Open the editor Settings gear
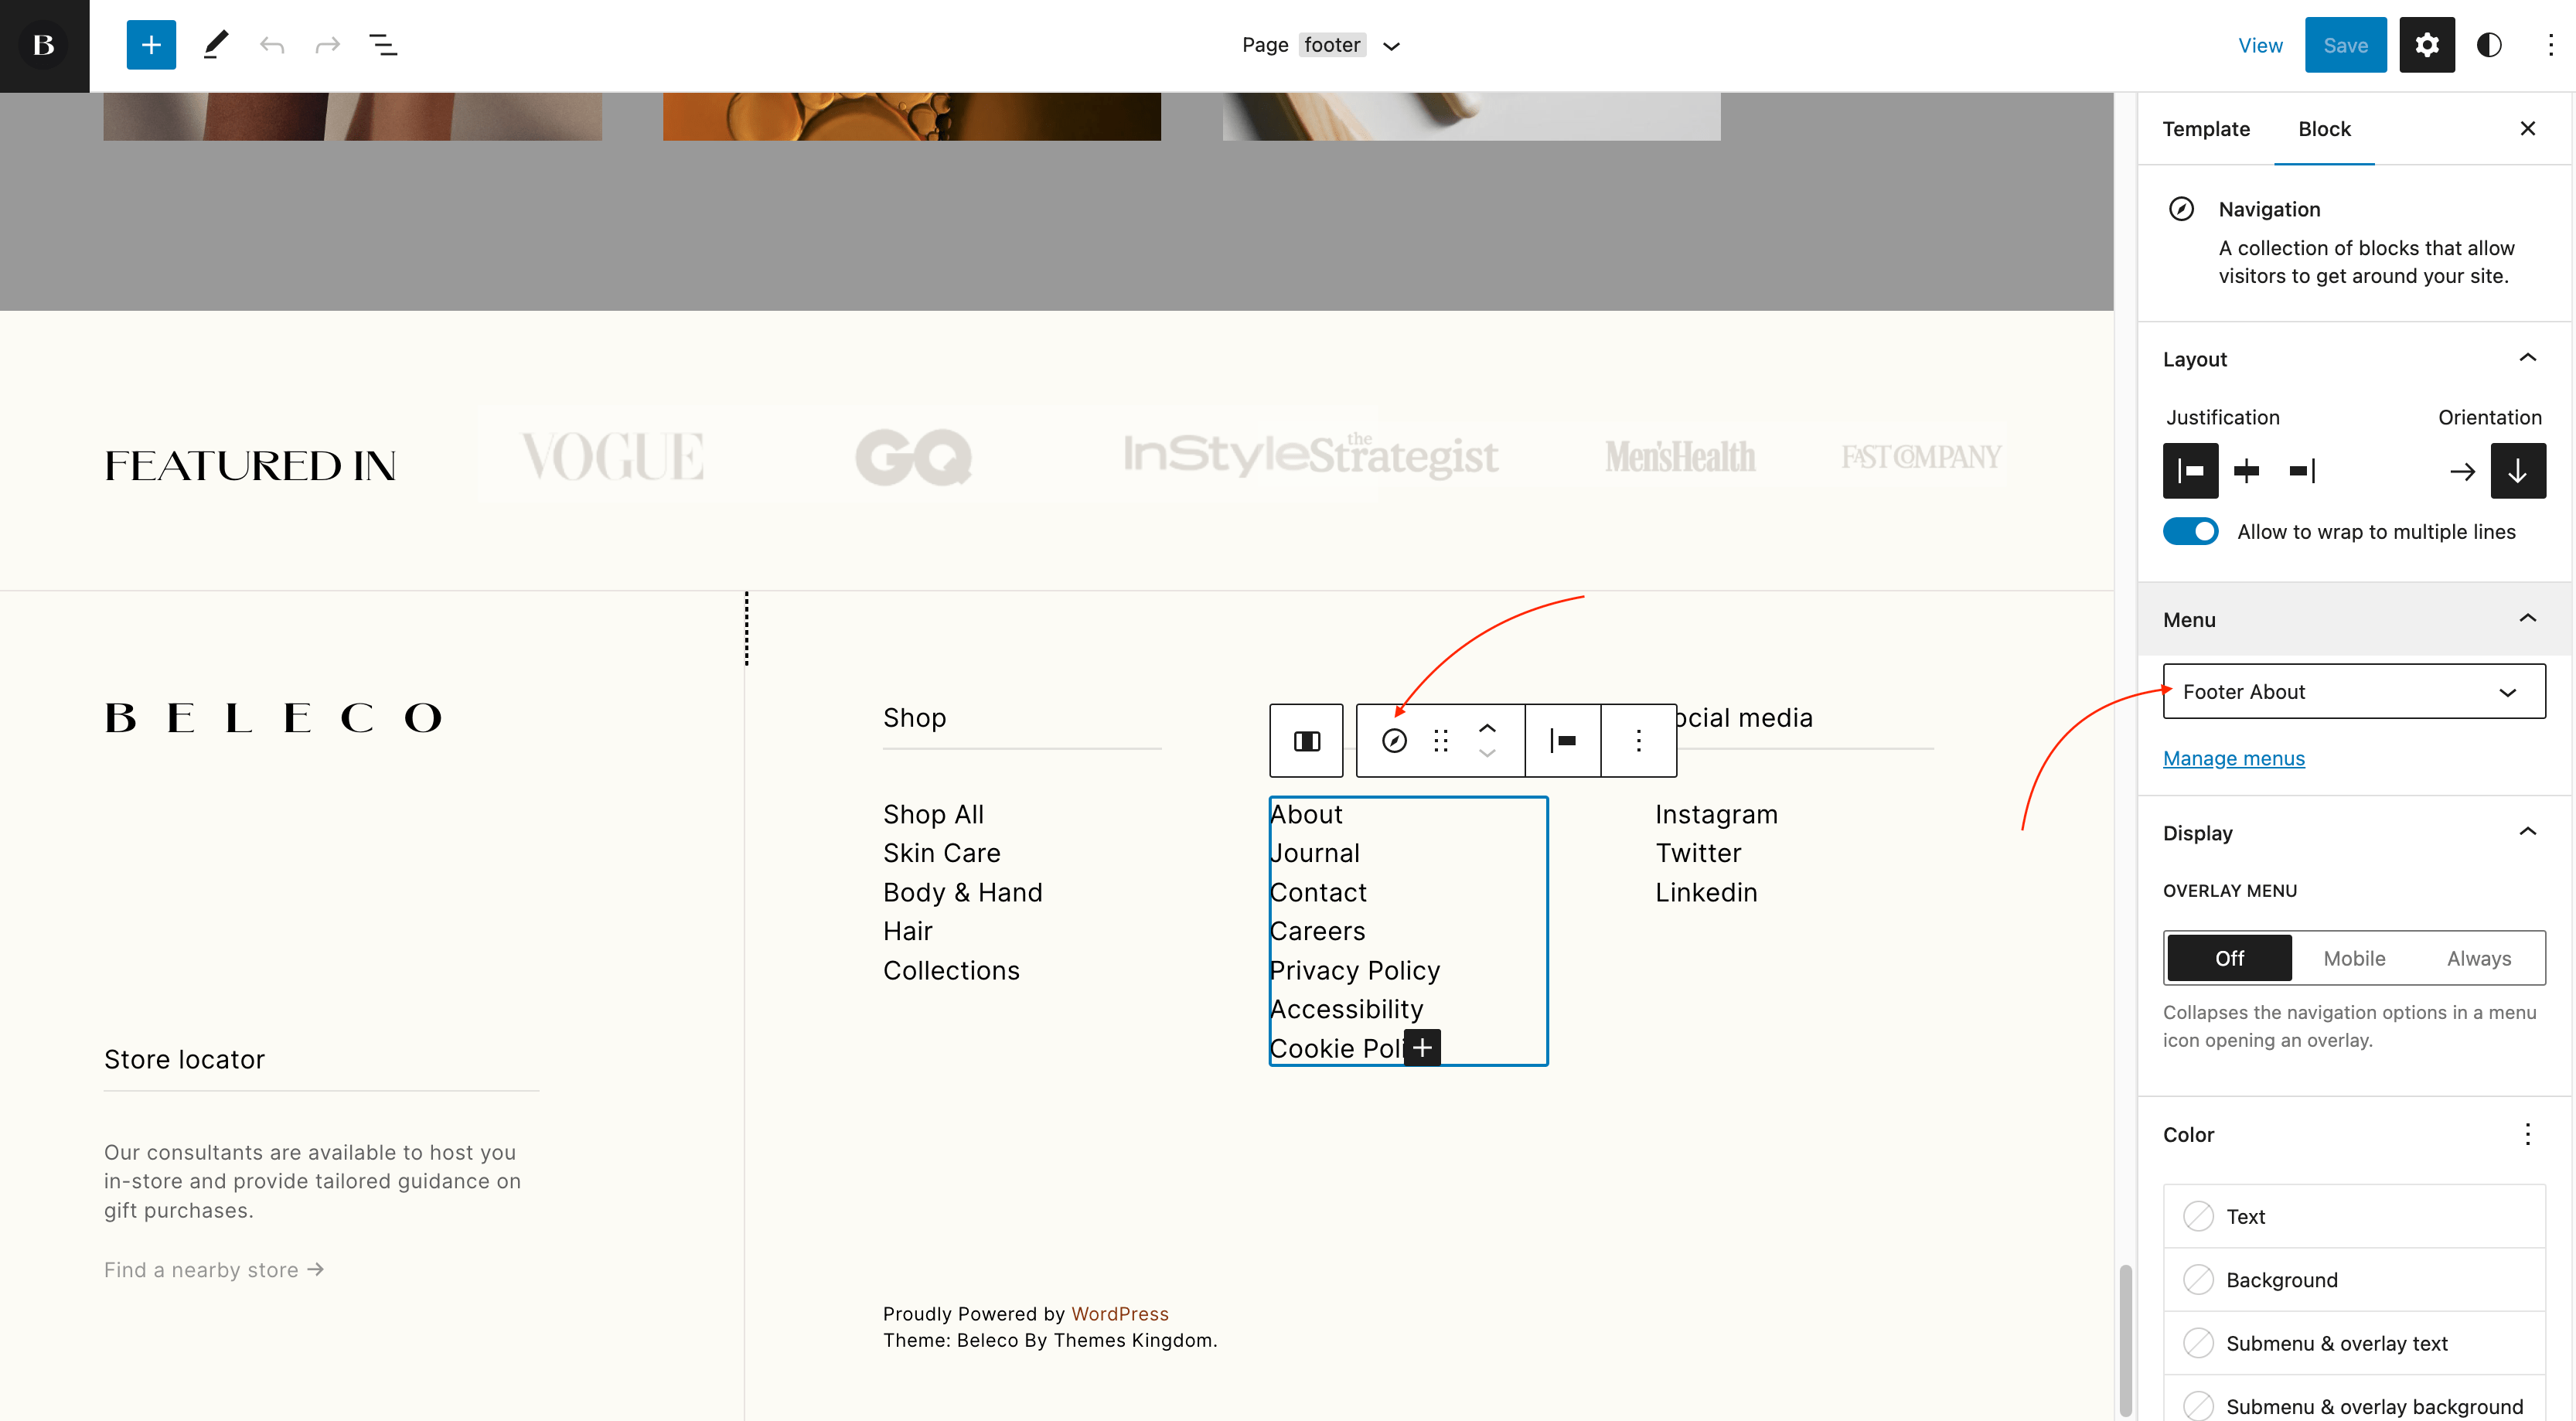 point(2427,45)
